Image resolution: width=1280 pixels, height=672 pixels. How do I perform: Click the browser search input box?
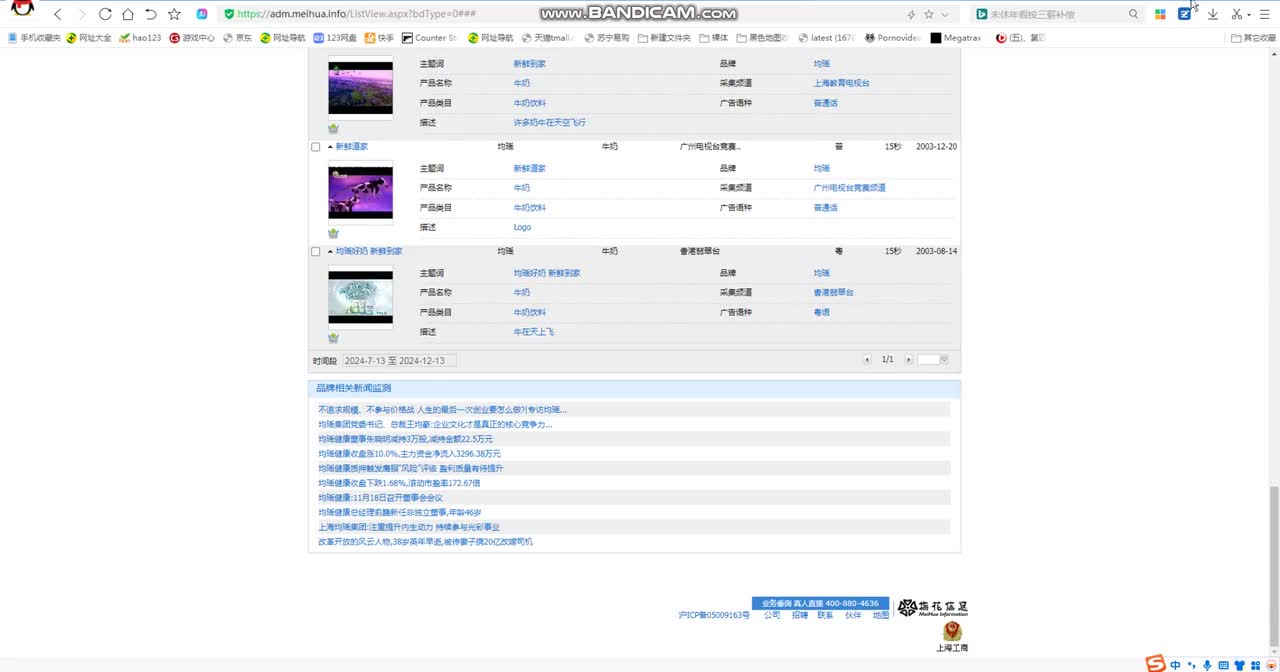[1055, 14]
